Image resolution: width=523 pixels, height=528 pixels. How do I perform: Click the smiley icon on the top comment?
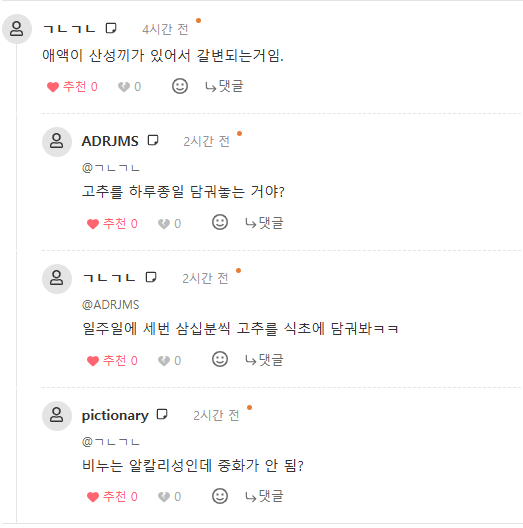click(x=180, y=86)
